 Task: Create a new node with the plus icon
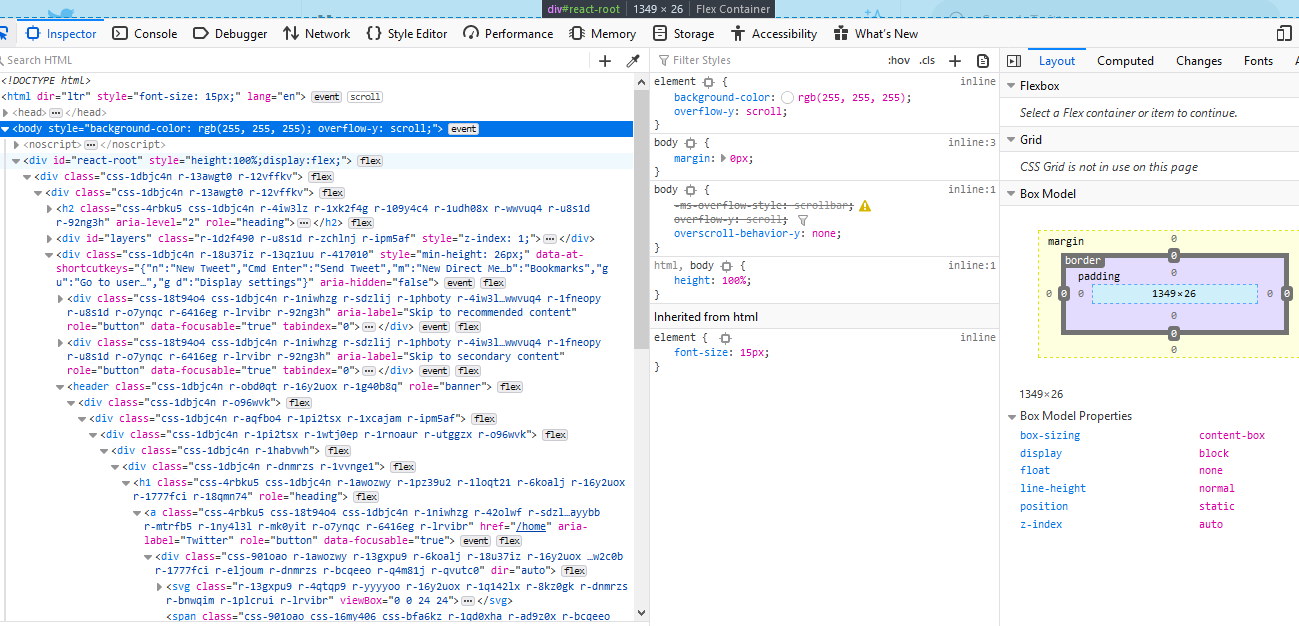point(604,60)
